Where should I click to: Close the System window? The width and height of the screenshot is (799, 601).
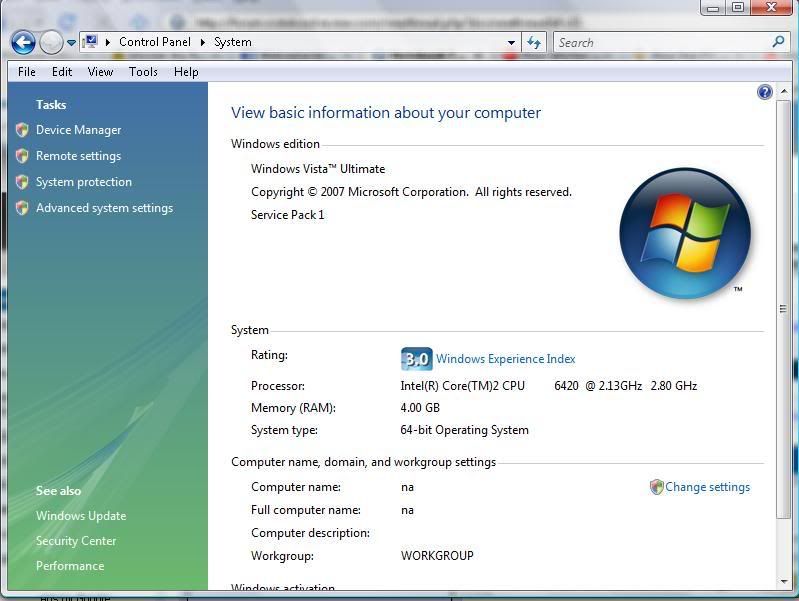771,7
